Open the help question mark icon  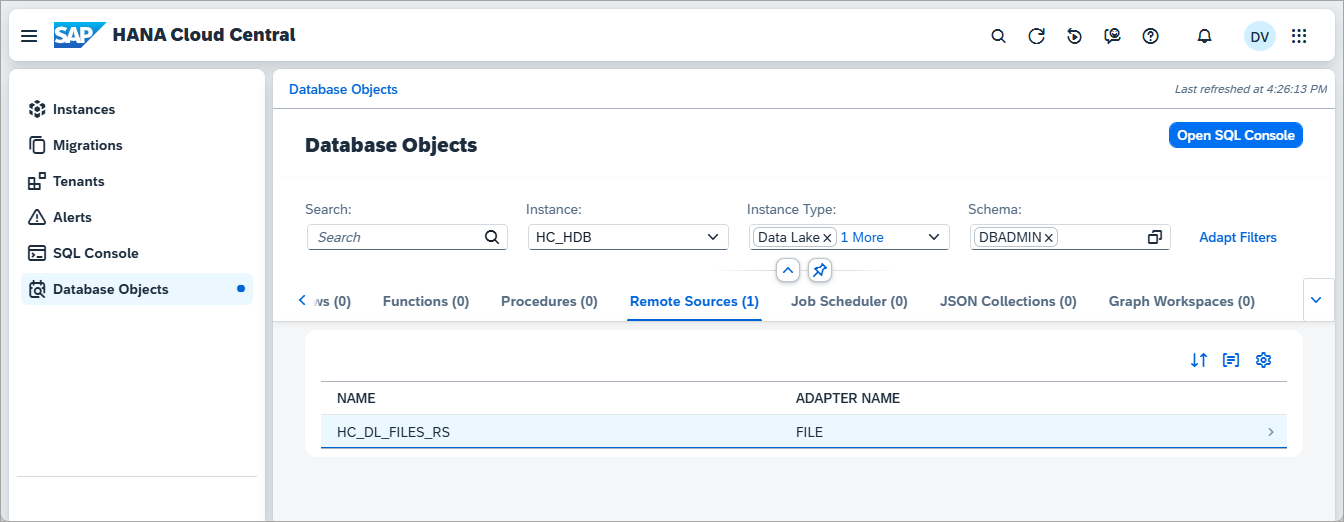coord(1150,36)
